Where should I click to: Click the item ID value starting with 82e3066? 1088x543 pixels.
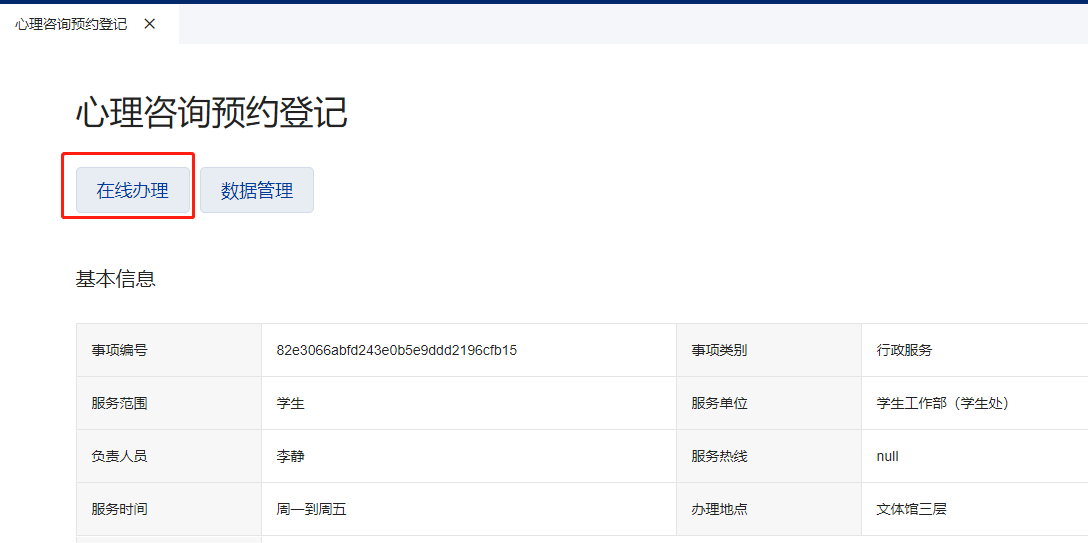[x=397, y=350]
